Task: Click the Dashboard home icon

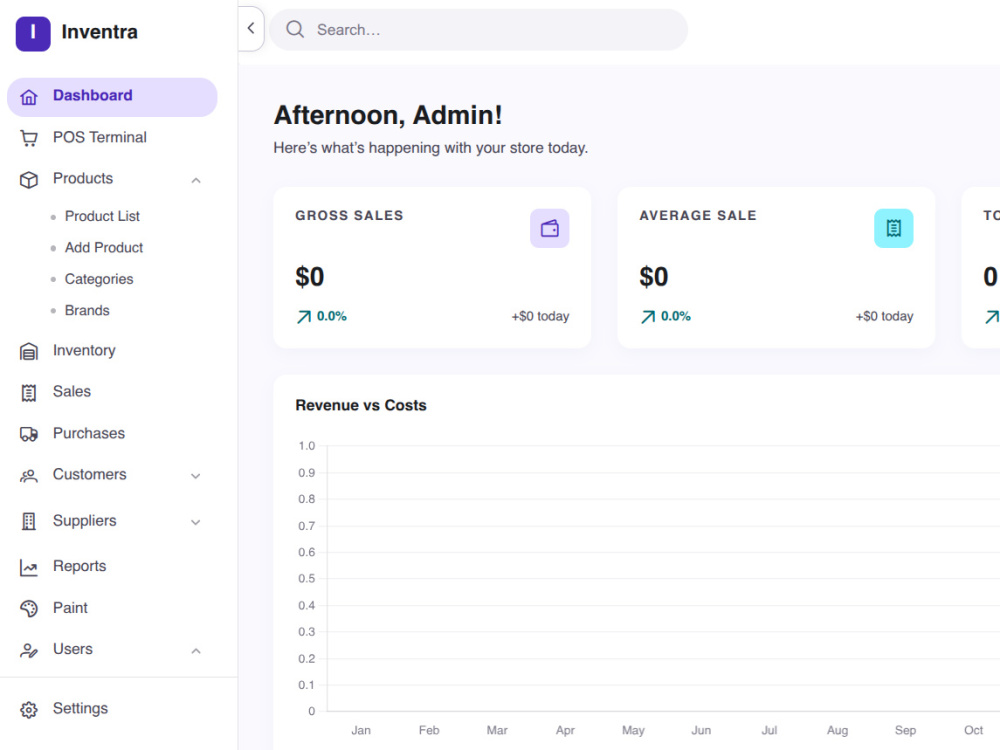Action: 29,97
